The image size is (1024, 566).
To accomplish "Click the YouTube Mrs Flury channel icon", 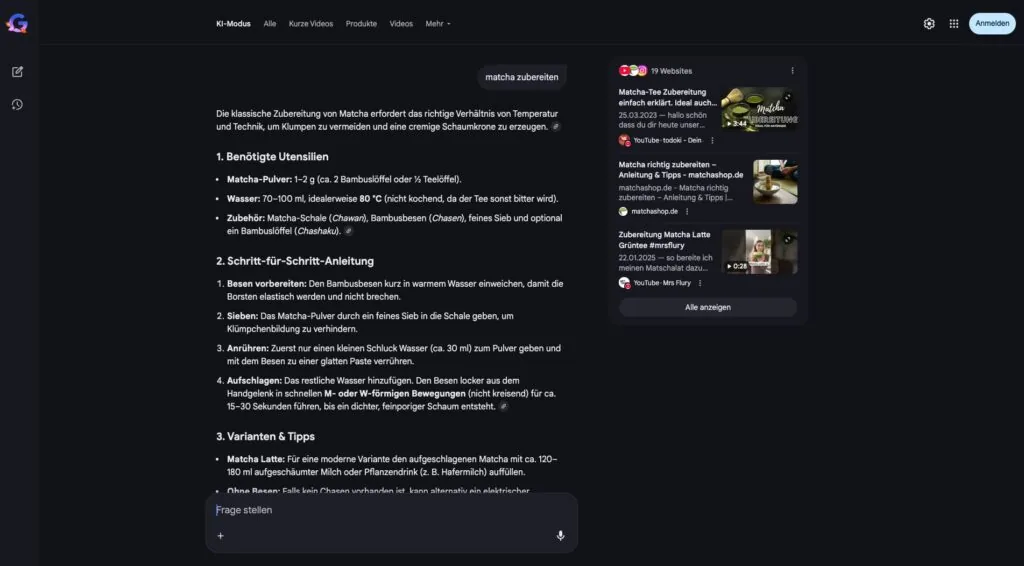I will (624, 283).
